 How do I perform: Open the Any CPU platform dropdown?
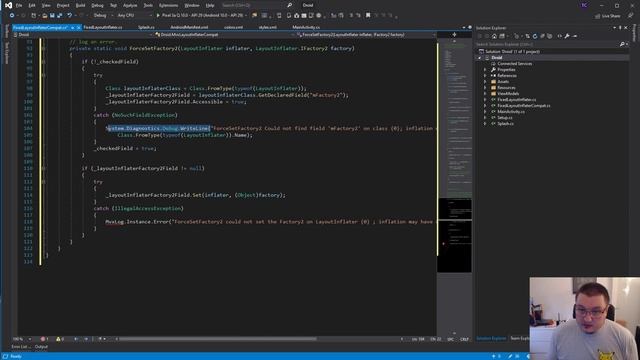point(134,16)
